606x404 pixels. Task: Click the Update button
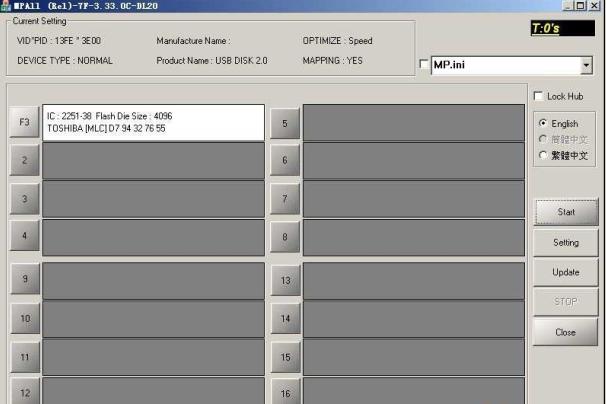(x=566, y=272)
